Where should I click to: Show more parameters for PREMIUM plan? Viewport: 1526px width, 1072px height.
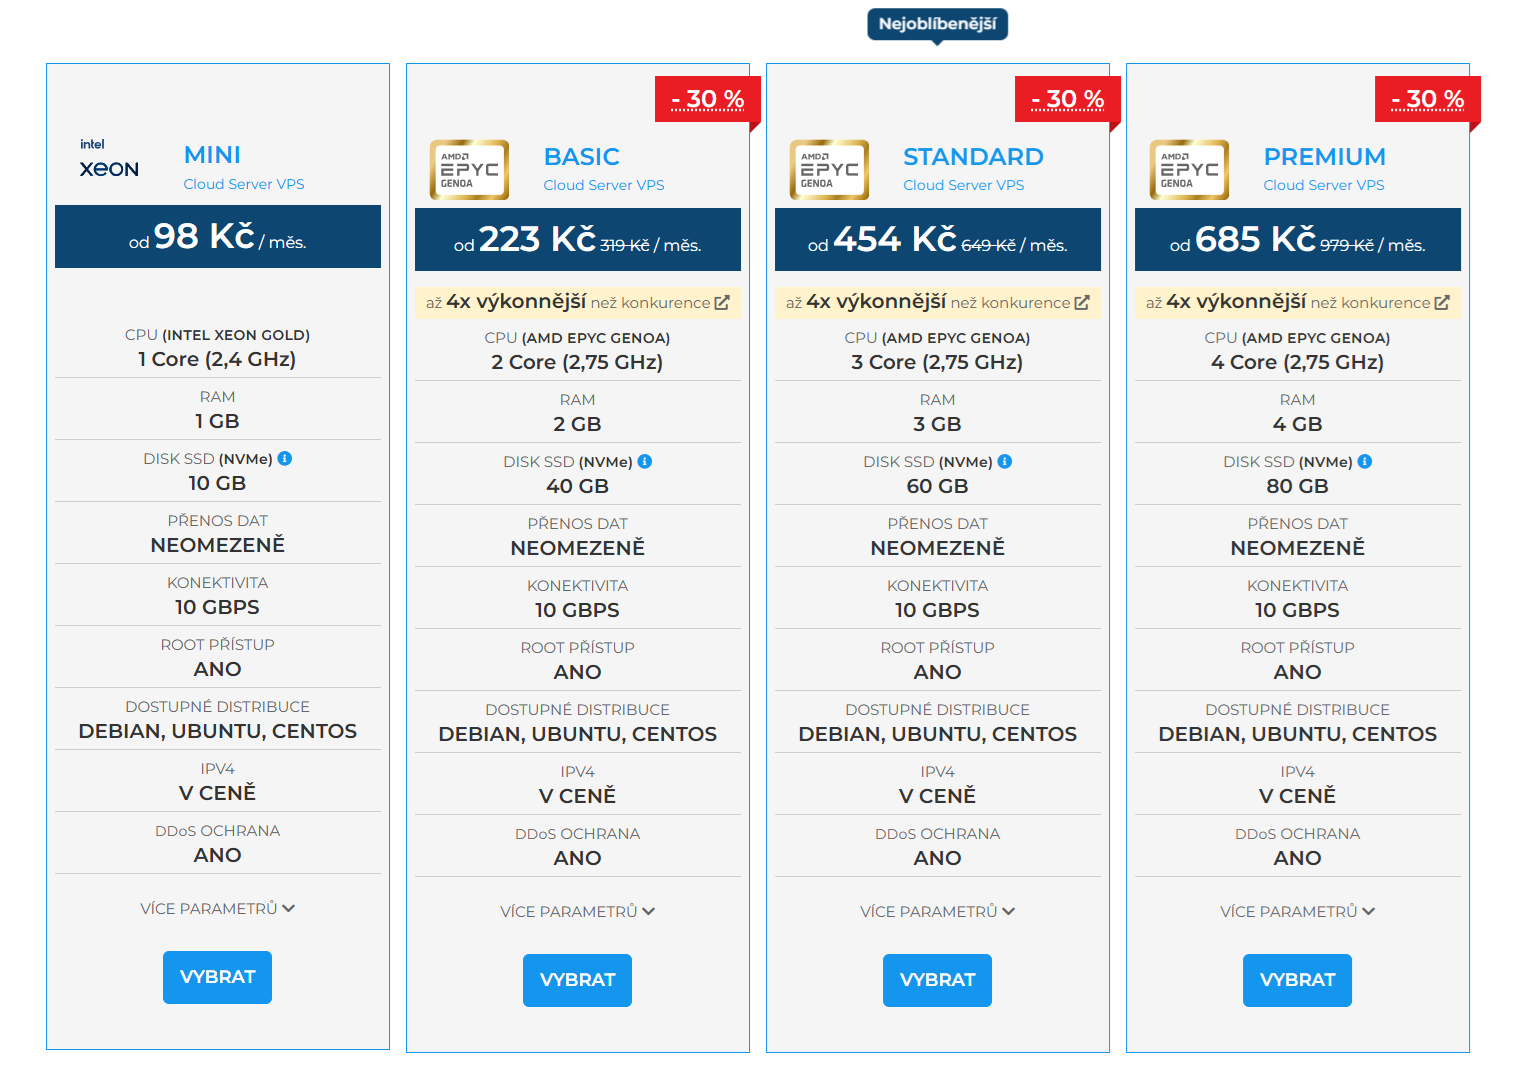[1298, 911]
